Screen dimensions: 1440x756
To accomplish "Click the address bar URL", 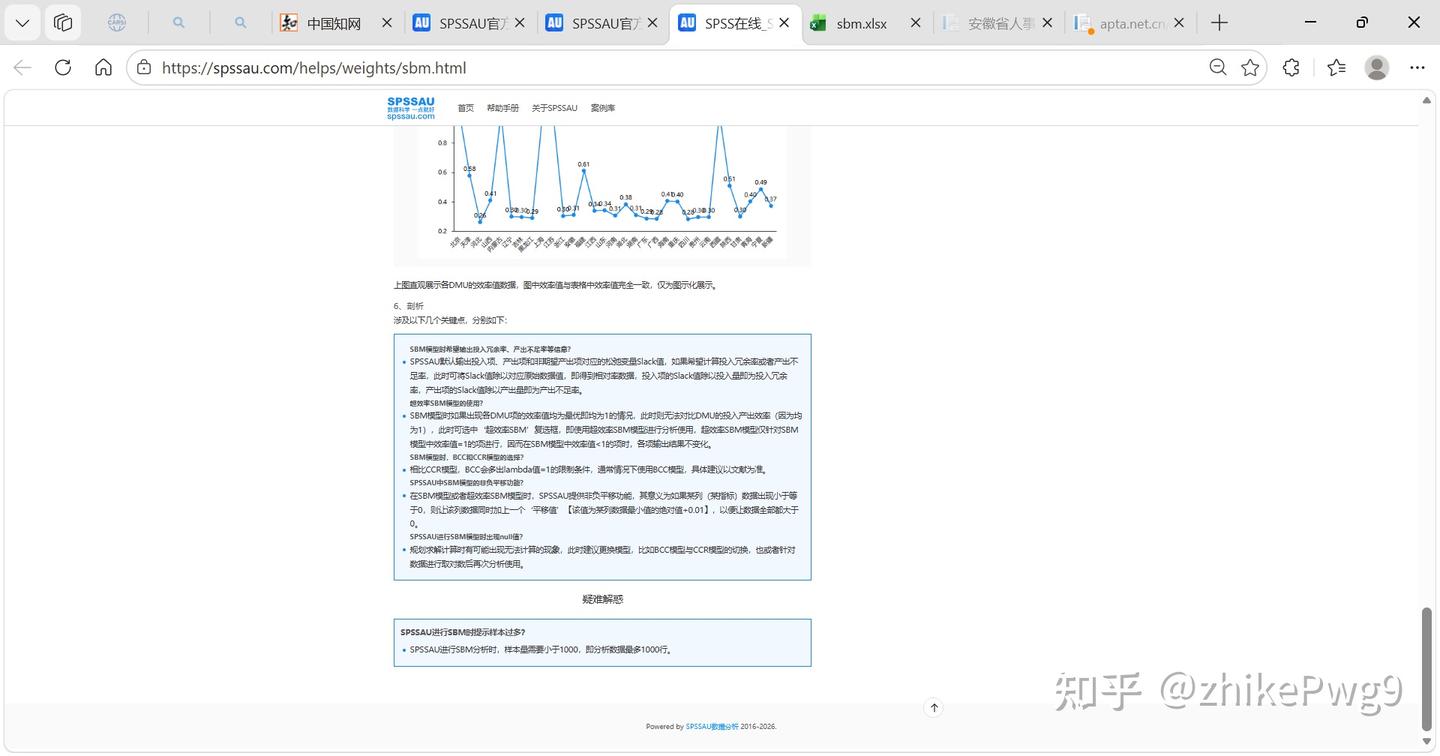I will (x=314, y=68).
